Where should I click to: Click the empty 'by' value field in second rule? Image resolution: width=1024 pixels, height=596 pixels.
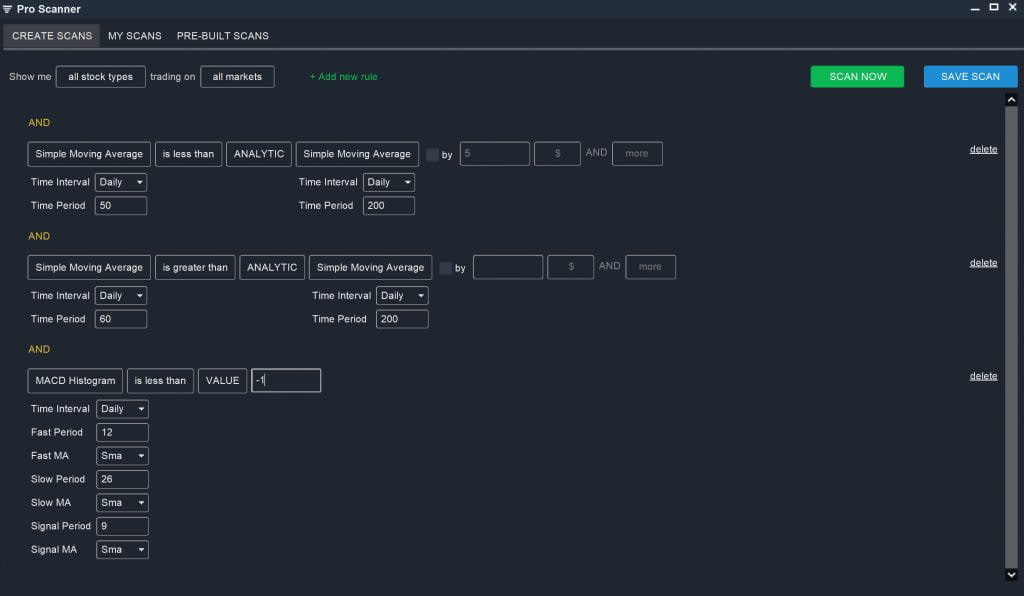[x=507, y=267]
